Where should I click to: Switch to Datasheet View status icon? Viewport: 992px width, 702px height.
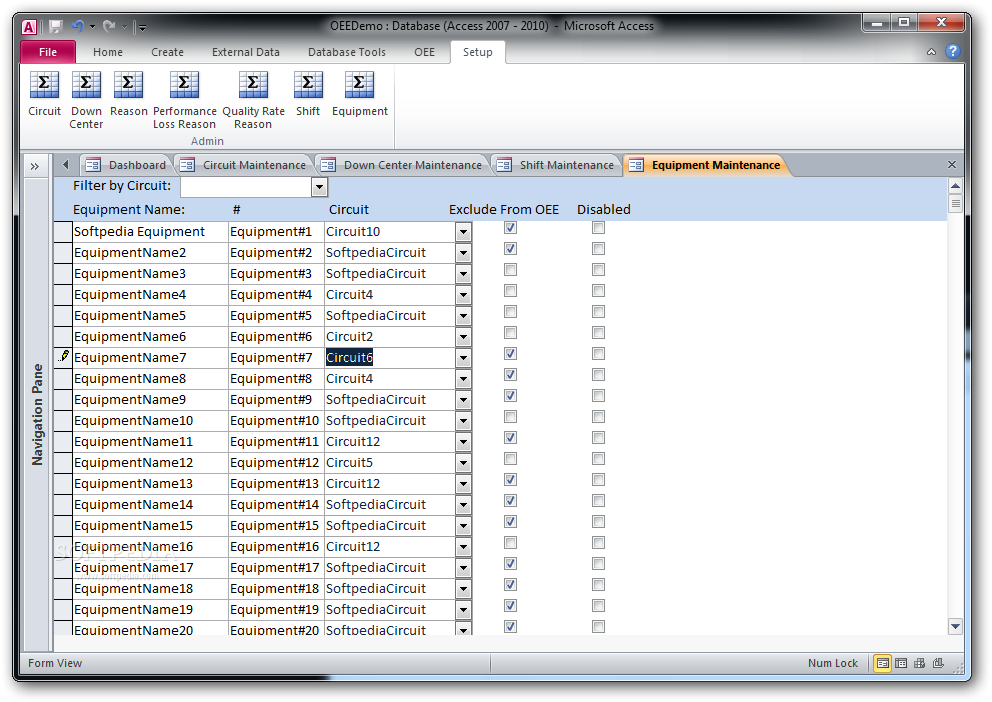tap(901, 663)
